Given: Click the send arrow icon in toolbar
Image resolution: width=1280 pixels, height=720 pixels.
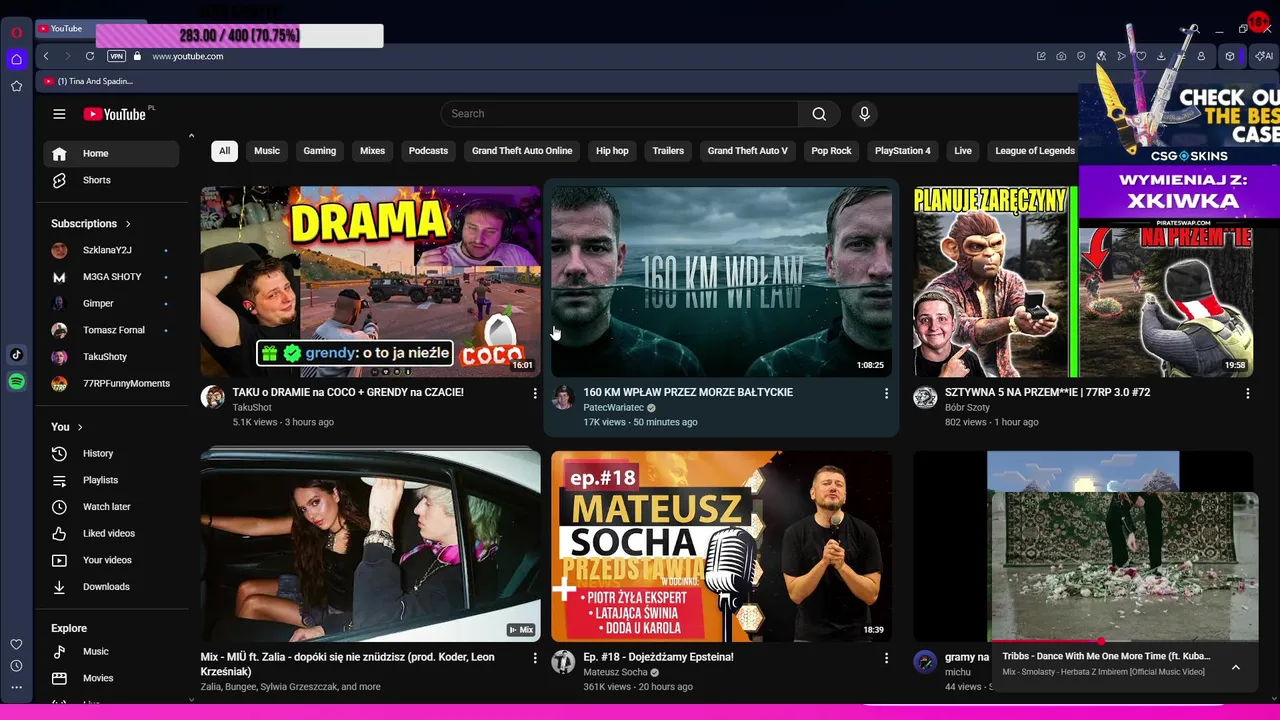Looking at the screenshot, I should coord(1121,56).
